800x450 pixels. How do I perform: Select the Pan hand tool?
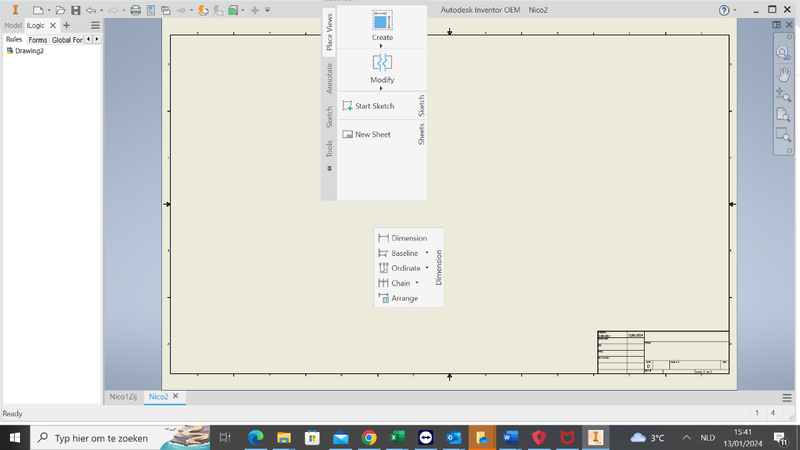(783, 73)
